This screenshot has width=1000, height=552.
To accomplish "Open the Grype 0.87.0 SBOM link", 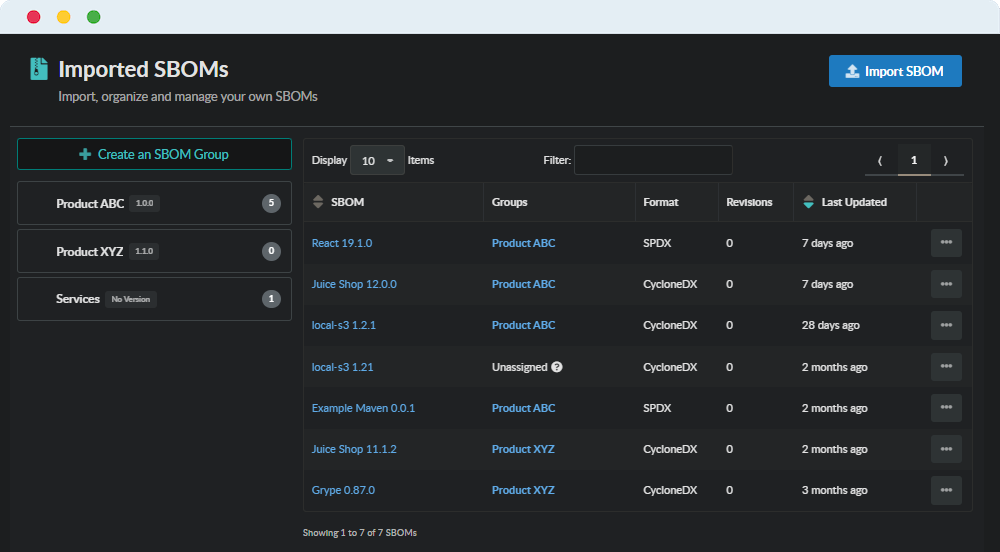I will point(343,490).
